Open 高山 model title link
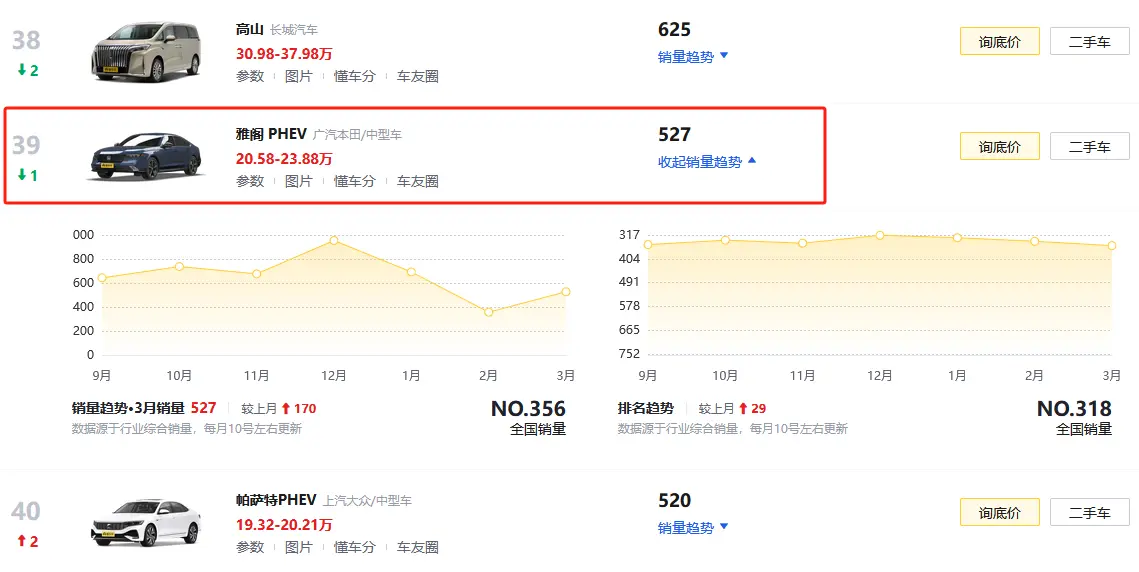1139x572 pixels. [249, 29]
